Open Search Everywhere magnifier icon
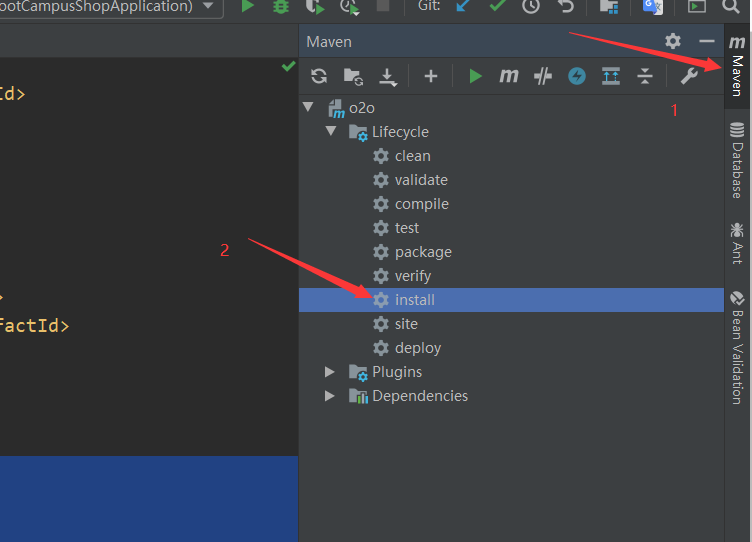 tap(730, 6)
